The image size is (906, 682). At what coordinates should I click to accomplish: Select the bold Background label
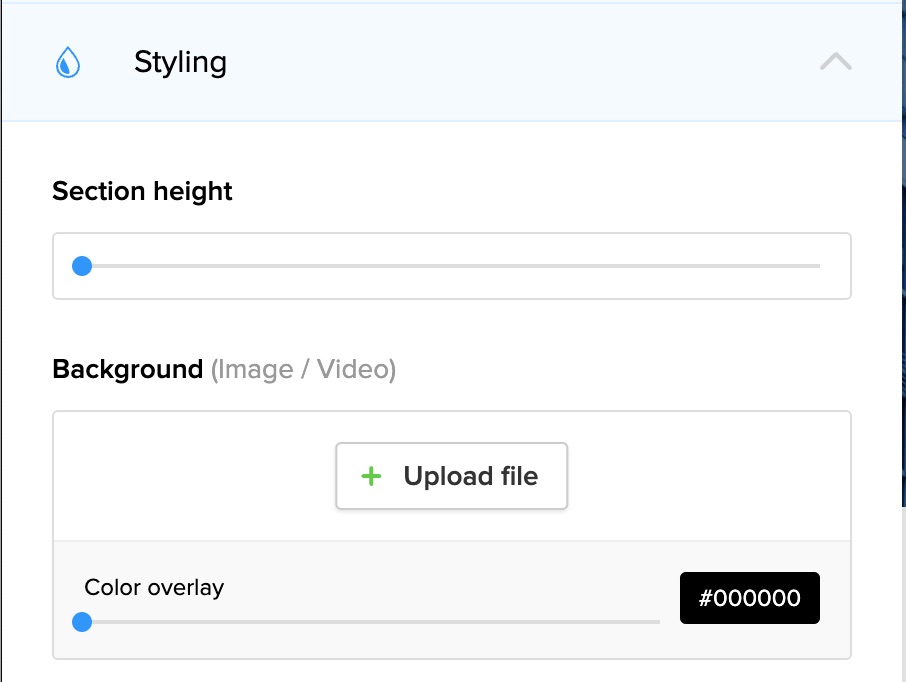tap(127, 370)
